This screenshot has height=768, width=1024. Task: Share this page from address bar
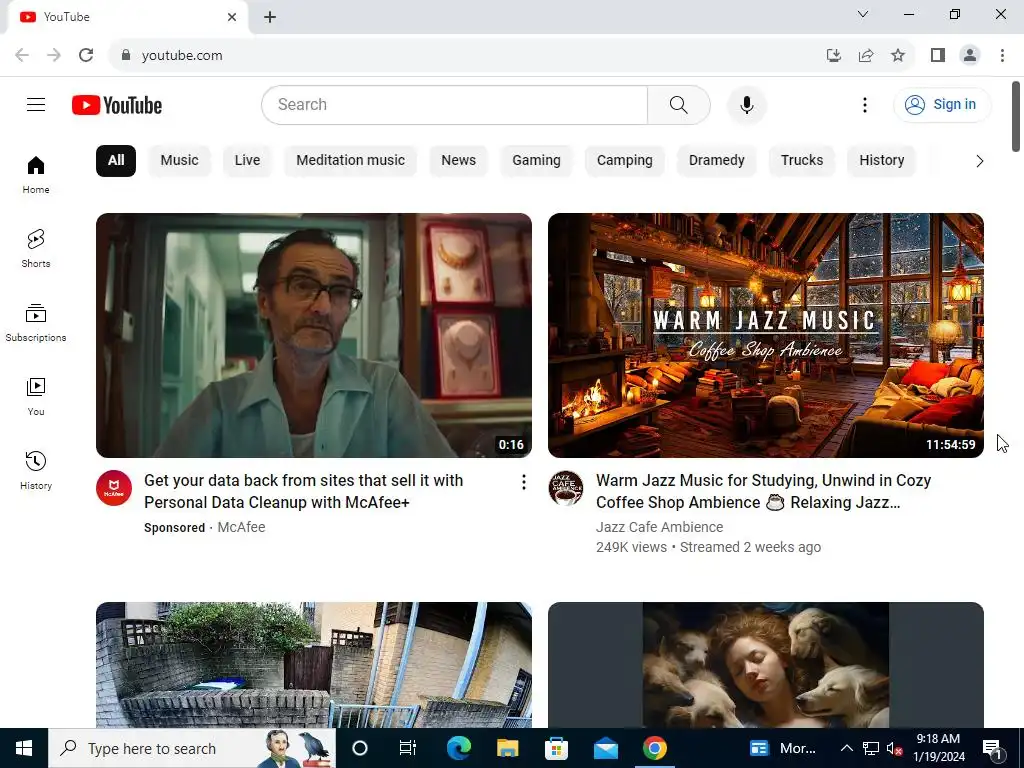(866, 55)
